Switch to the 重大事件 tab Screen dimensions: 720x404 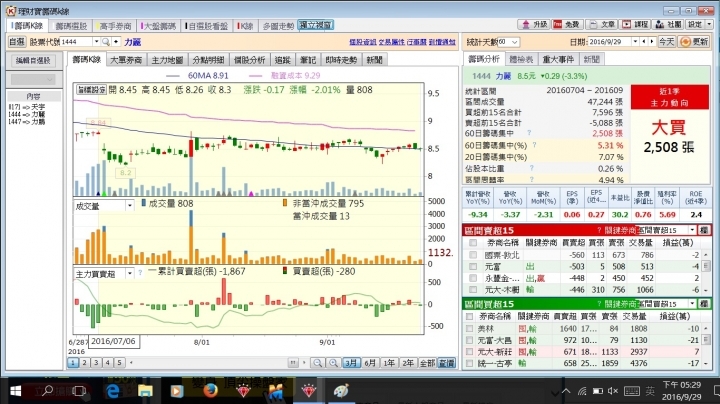(x=558, y=59)
